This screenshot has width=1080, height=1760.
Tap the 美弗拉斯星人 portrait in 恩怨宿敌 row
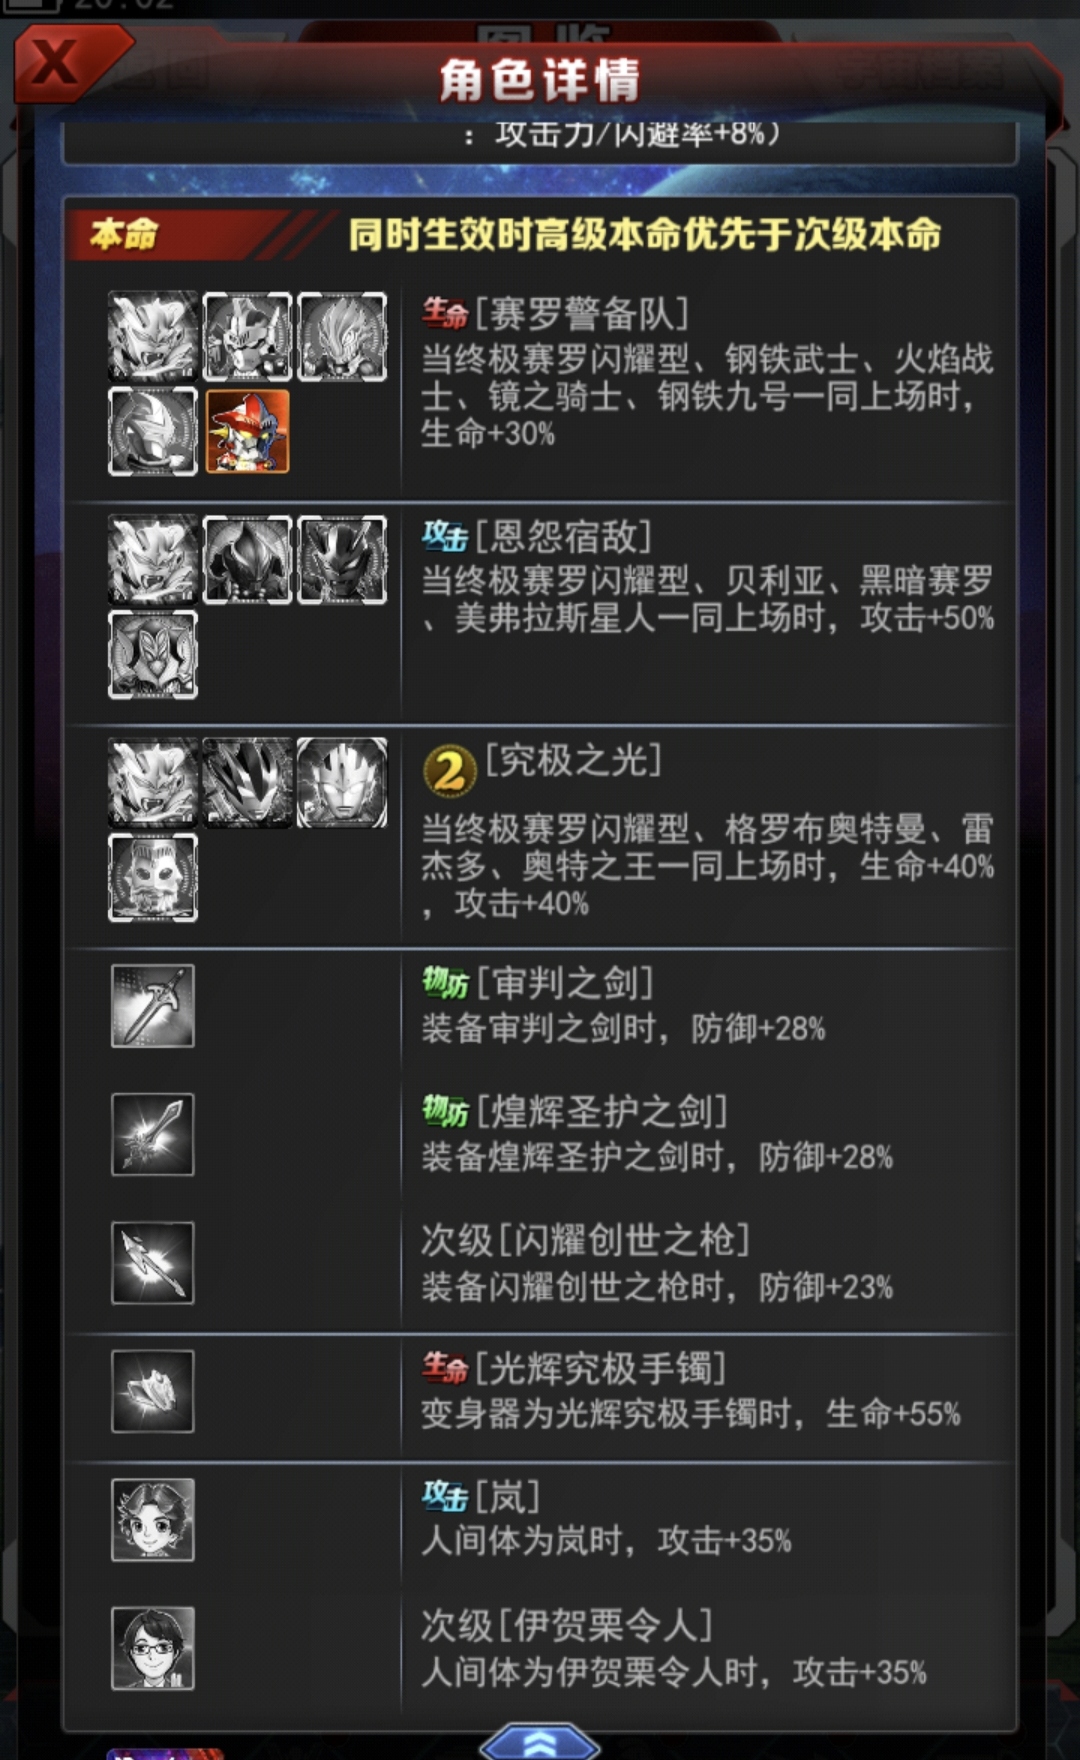tap(153, 654)
